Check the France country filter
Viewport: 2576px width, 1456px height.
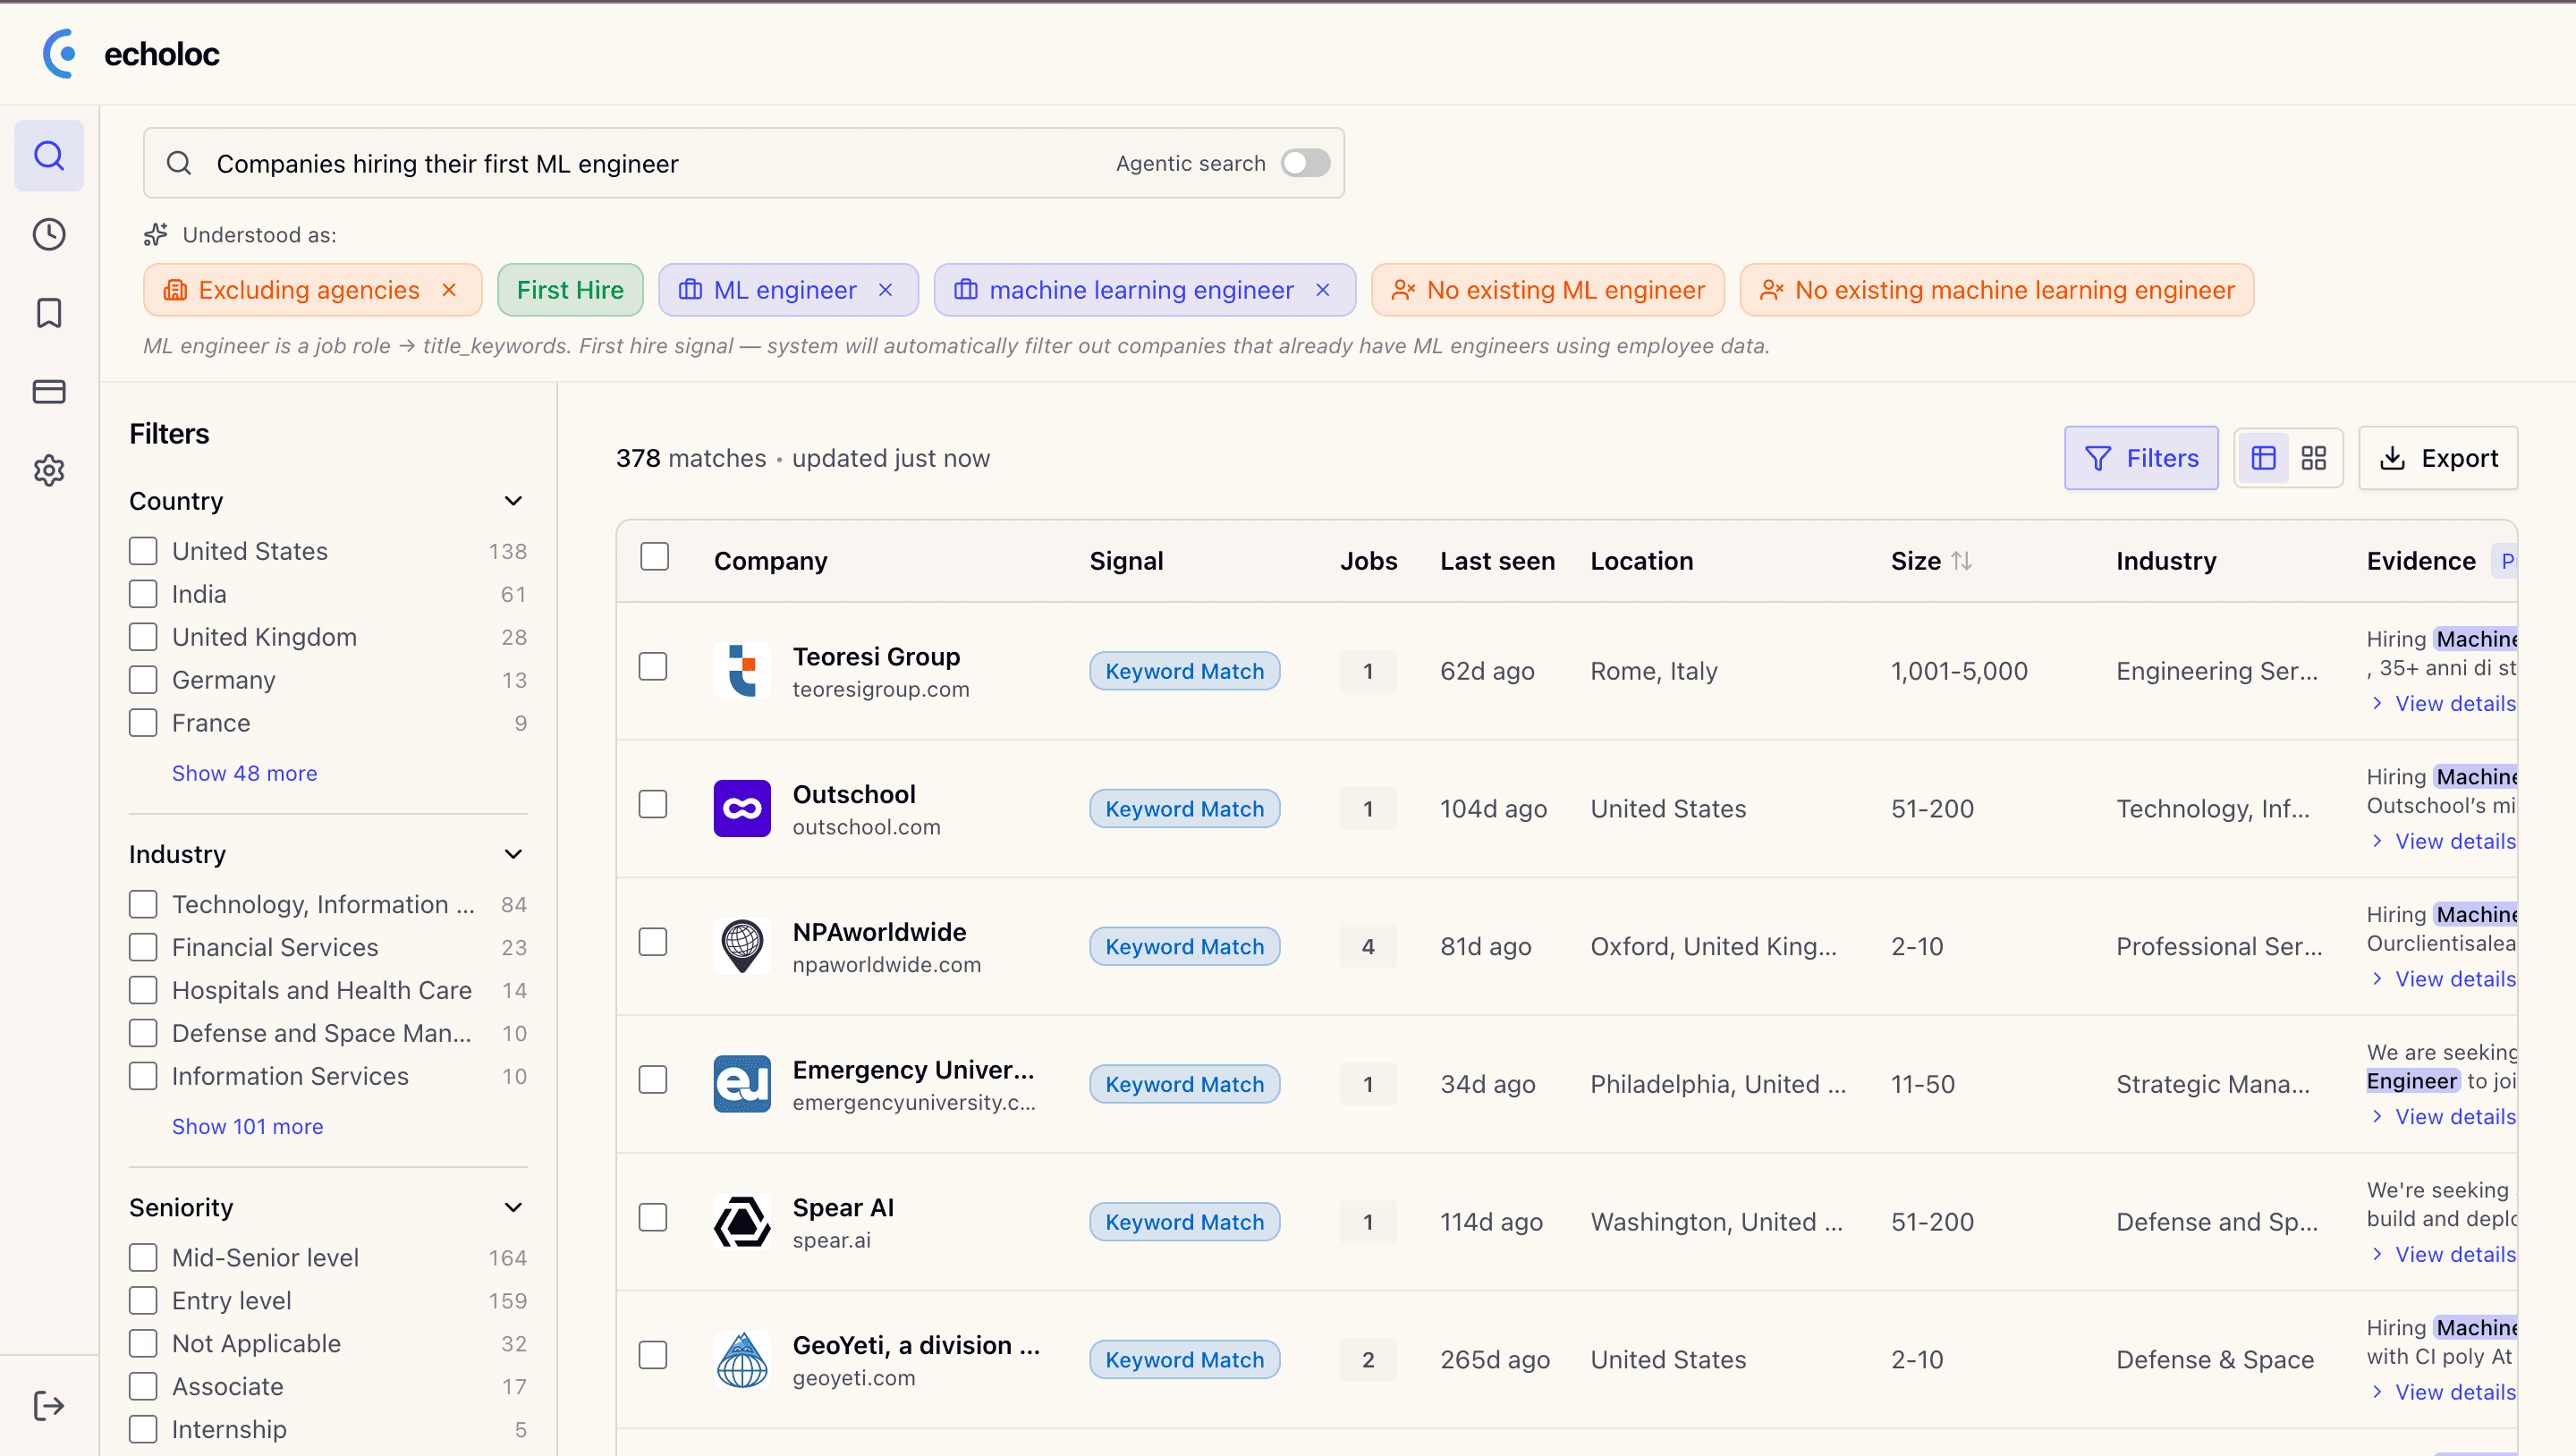pyautogui.click(x=143, y=723)
